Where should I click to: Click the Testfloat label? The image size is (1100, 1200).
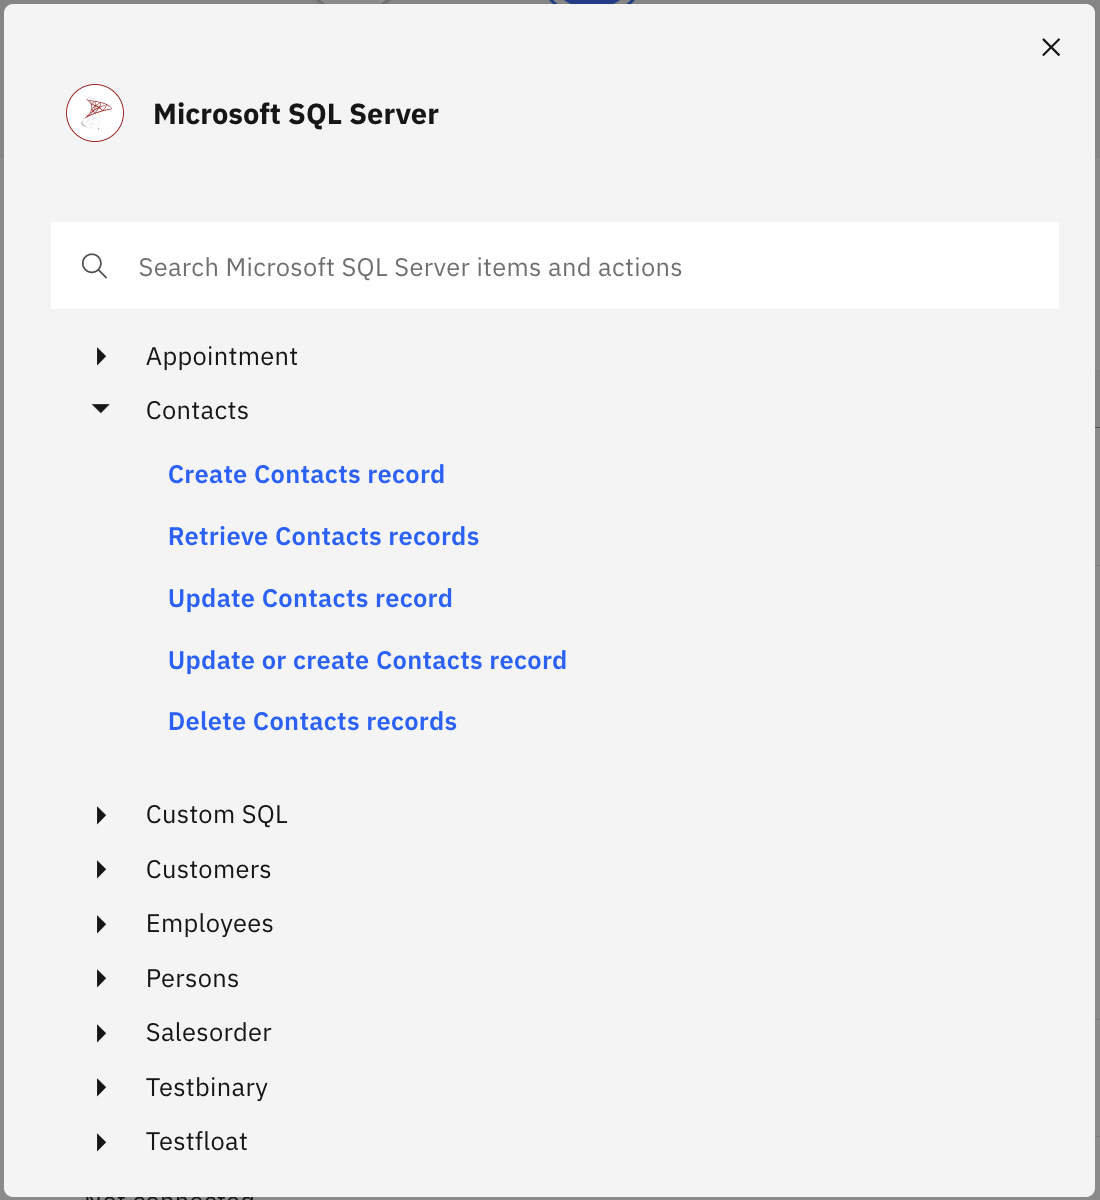tap(197, 1142)
